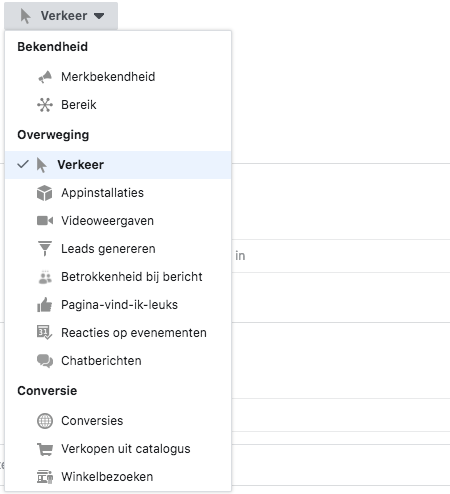The height and width of the screenshot is (494, 450).
Task: Choose Videoweergaven from the list
Action: [x=118, y=221]
